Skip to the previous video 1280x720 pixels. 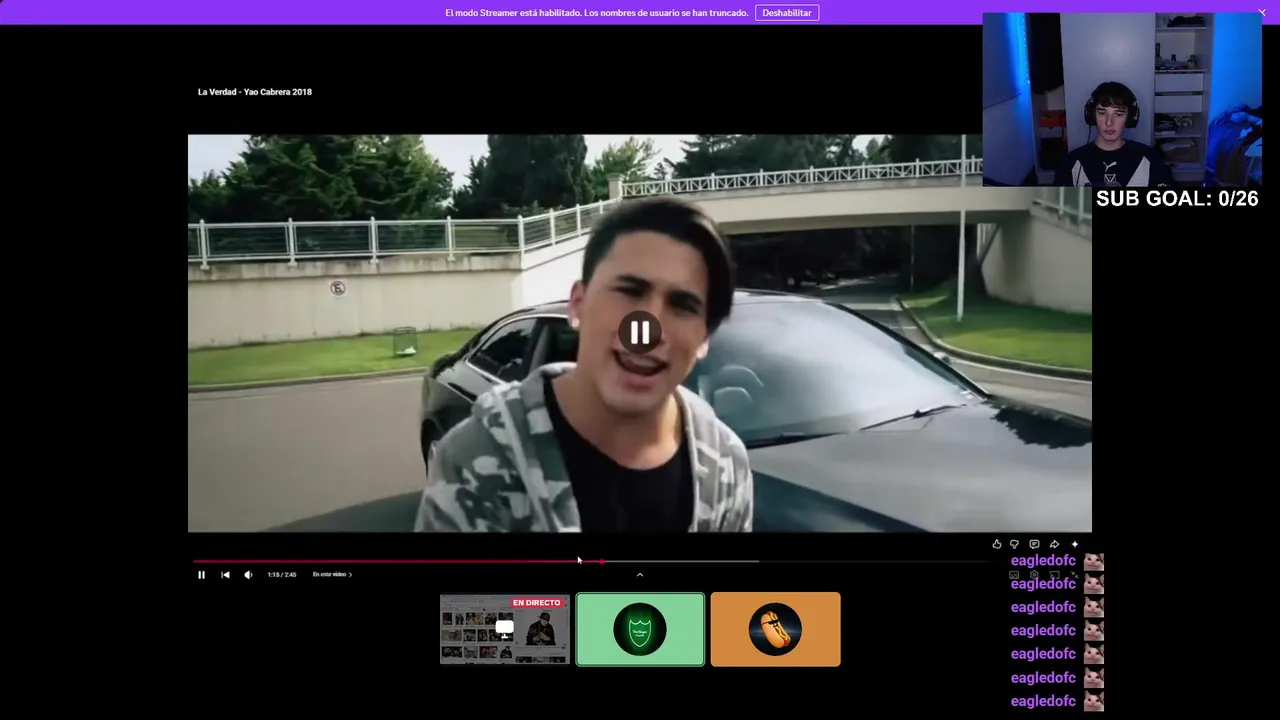click(x=225, y=575)
